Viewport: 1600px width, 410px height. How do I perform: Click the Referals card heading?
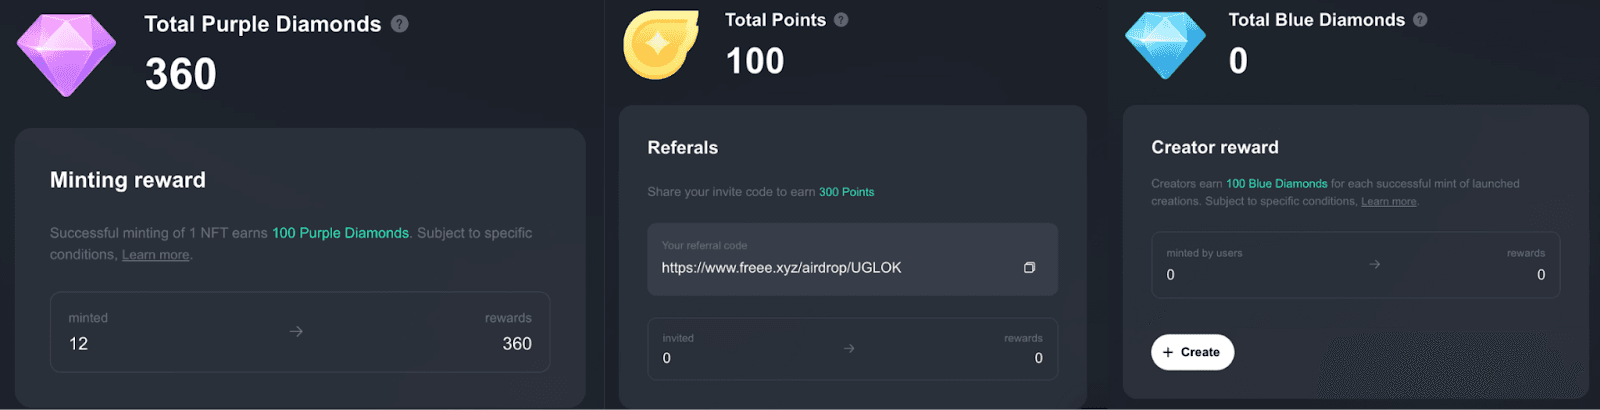[683, 148]
